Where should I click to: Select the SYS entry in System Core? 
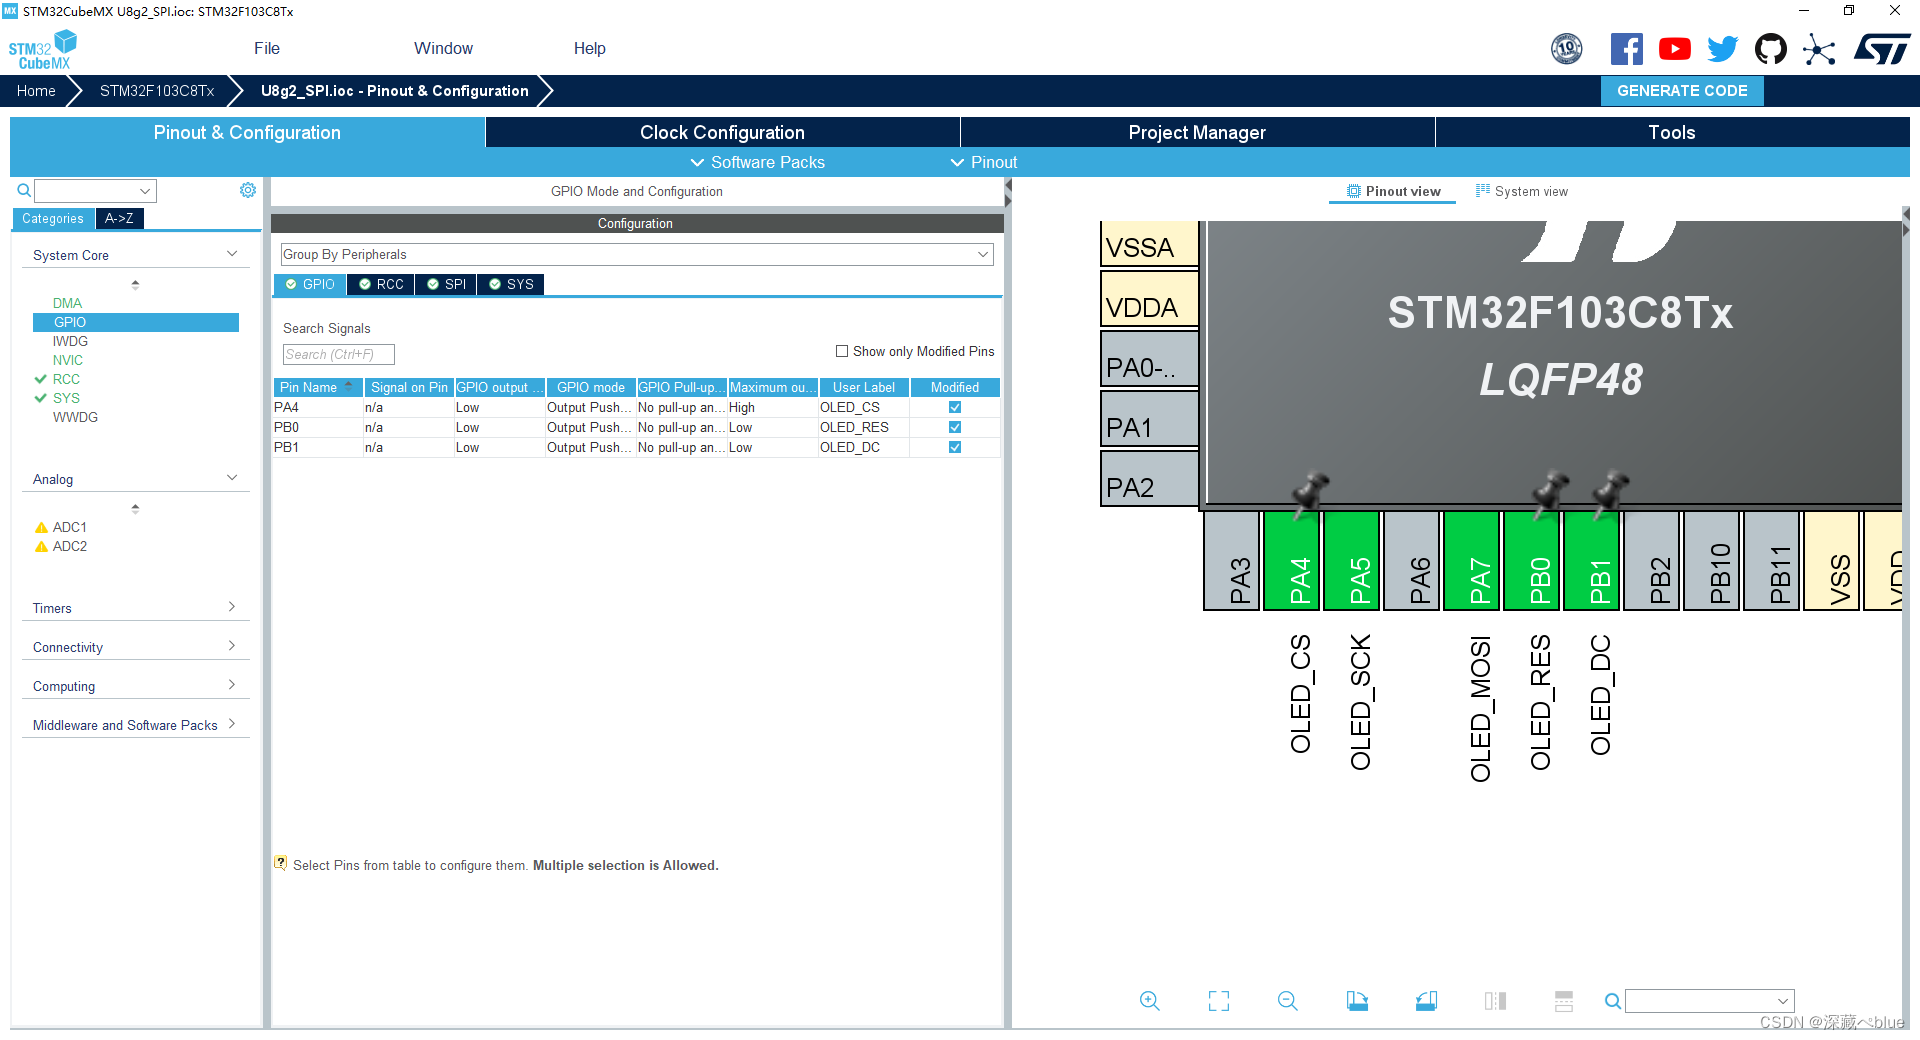coord(57,398)
